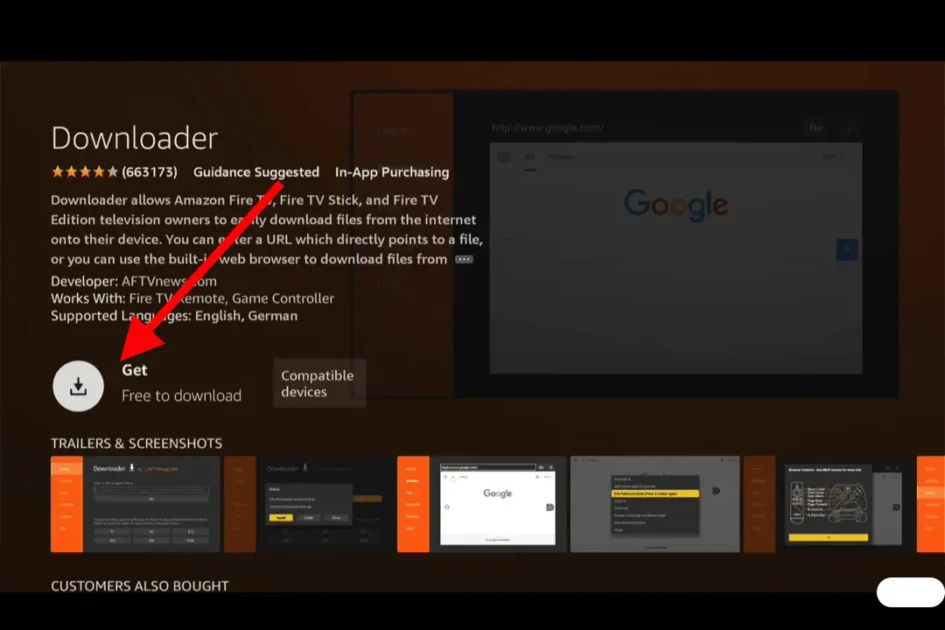Screen dimensions: 945x630
Task: Click the white pill button at bottom right
Action: [910, 592]
